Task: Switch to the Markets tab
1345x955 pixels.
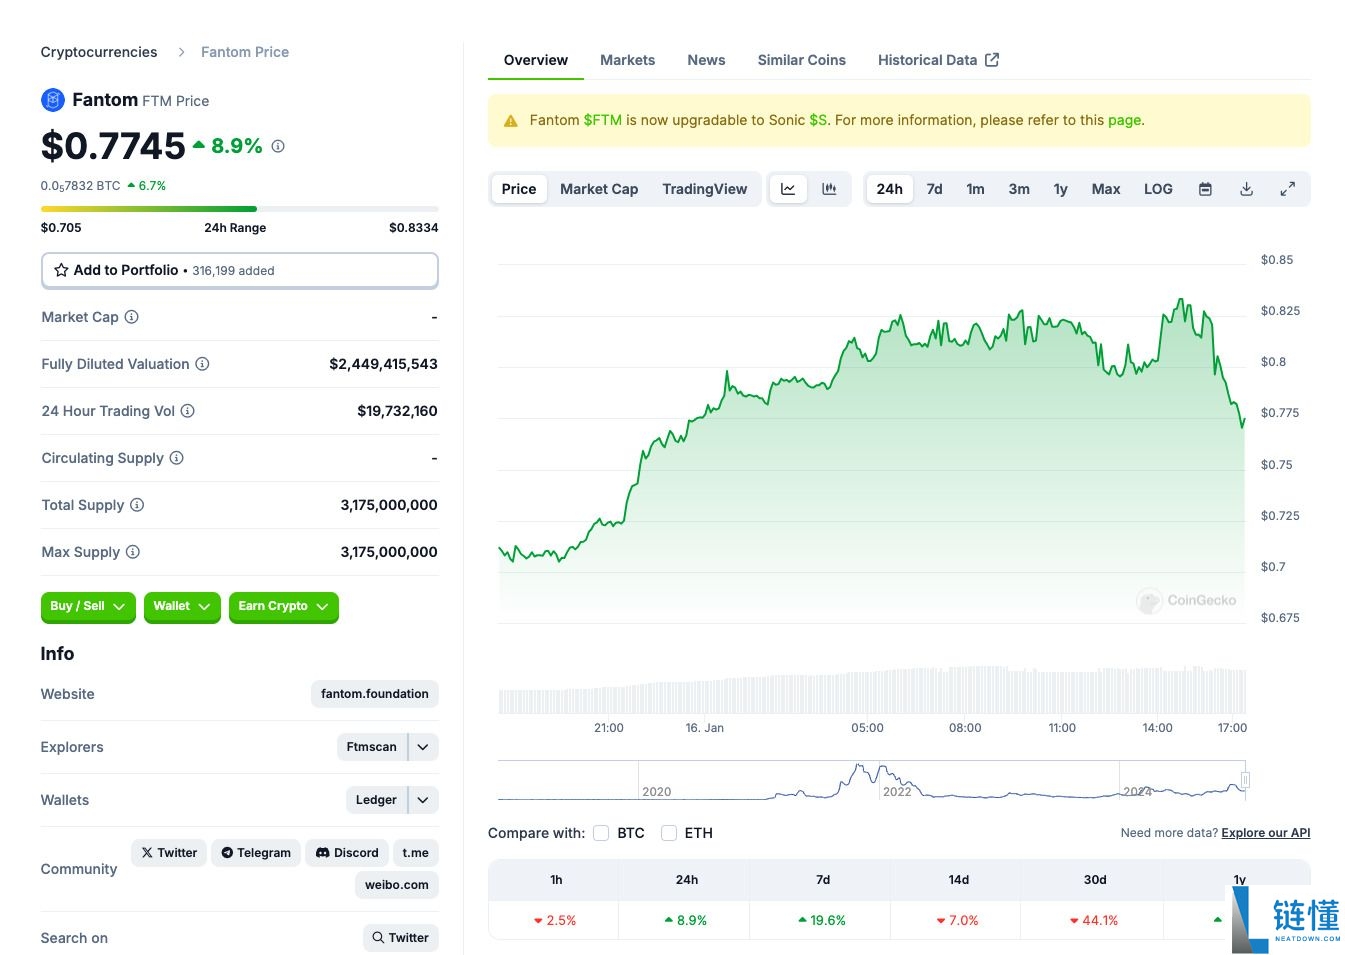Action: click(627, 60)
